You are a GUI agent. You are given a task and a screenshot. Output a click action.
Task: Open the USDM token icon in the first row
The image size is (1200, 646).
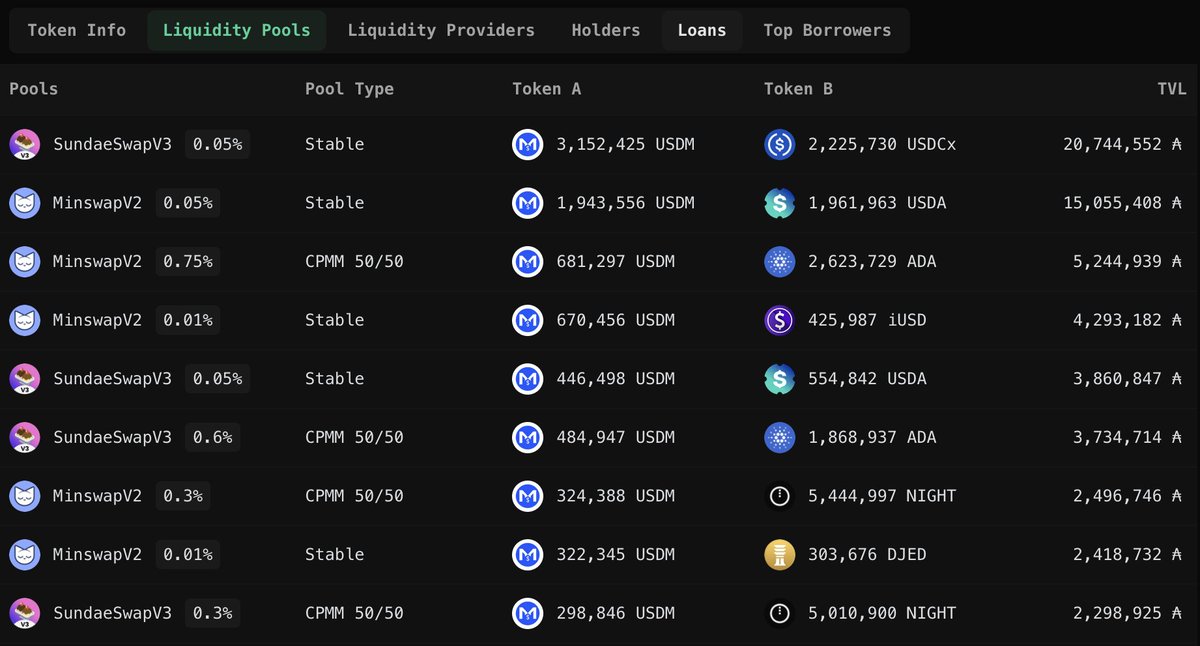(x=527, y=144)
